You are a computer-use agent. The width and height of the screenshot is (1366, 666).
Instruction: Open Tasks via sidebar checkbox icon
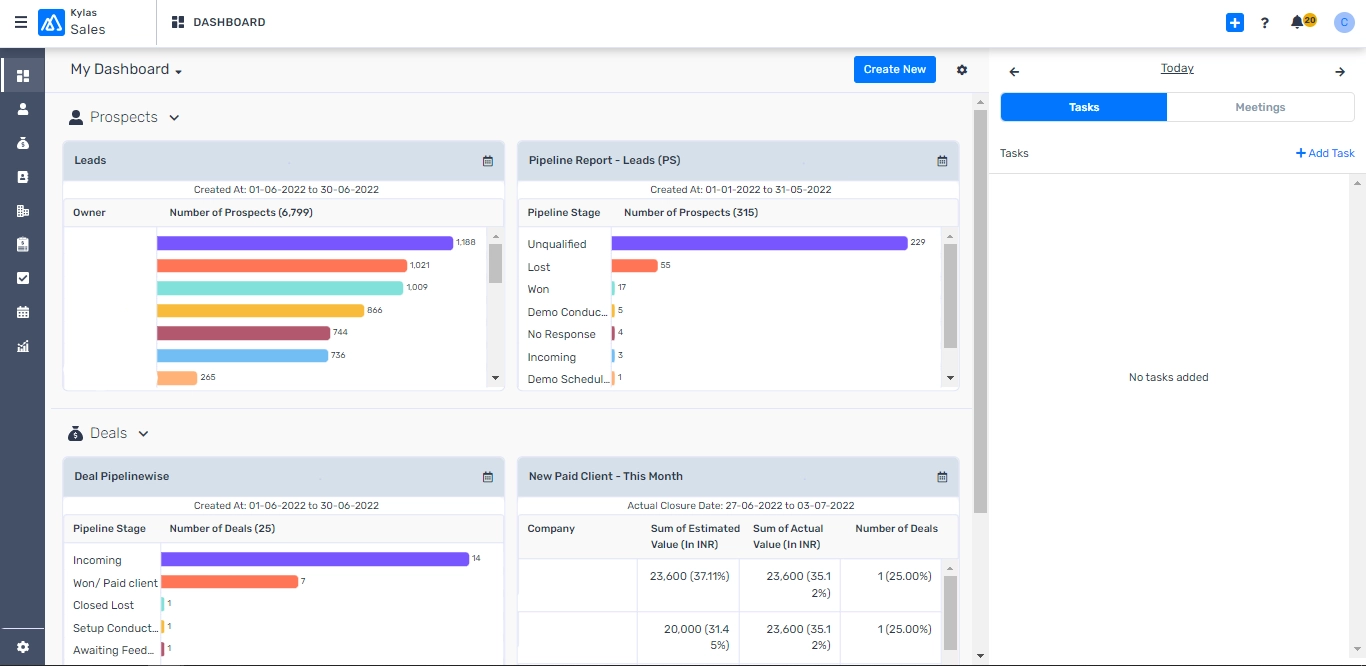(23, 278)
